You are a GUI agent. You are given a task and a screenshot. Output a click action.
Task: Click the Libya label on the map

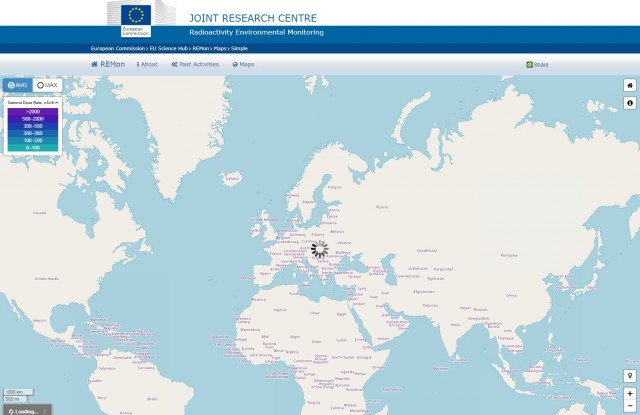pyautogui.click(x=314, y=313)
